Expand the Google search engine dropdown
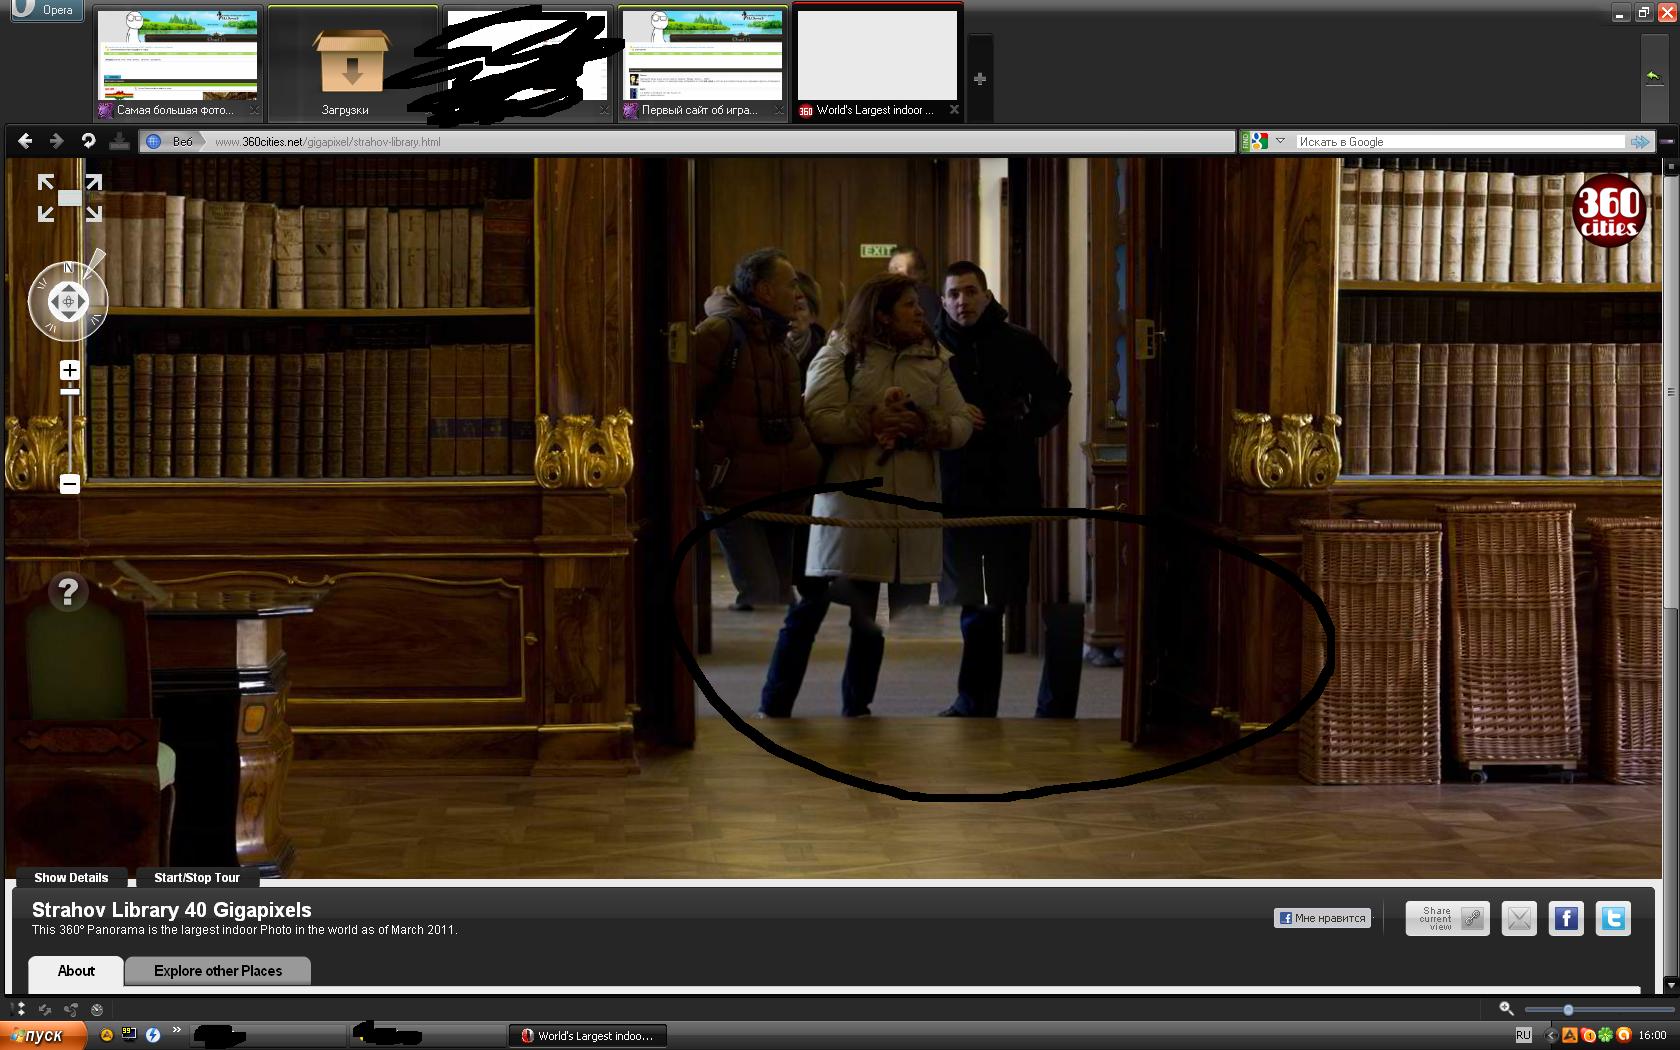Screen dimensions: 1680x1050 pos(1280,141)
